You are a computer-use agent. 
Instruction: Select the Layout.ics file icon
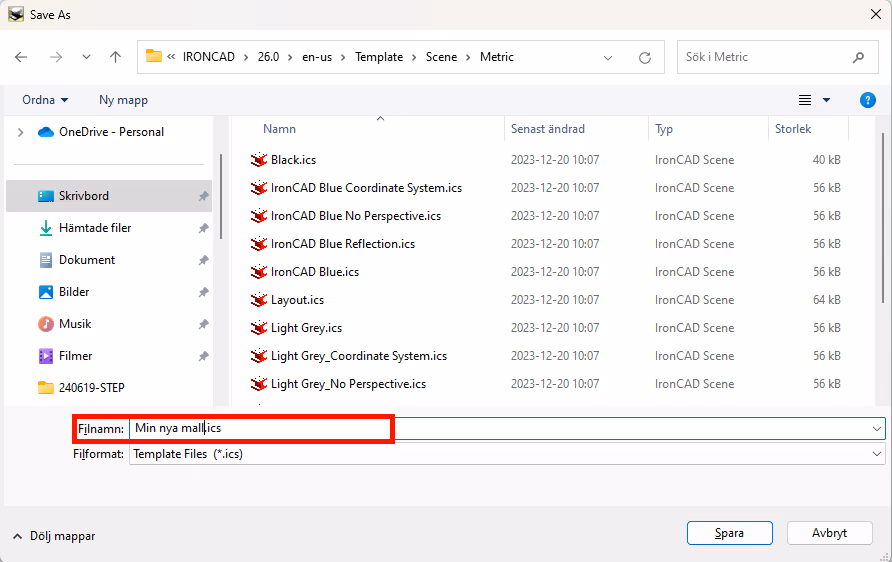tap(259, 300)
